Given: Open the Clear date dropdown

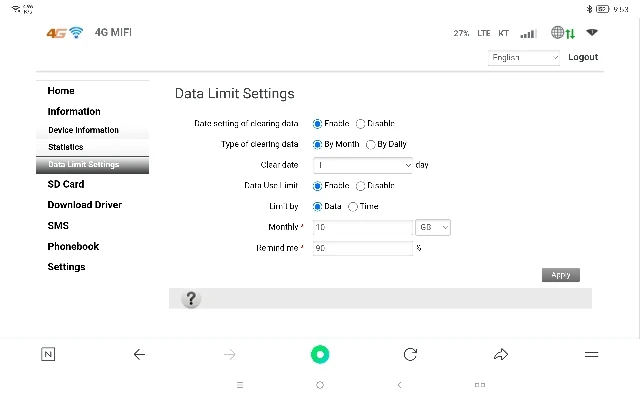Looking at the screenshot, I should point(362,165).
